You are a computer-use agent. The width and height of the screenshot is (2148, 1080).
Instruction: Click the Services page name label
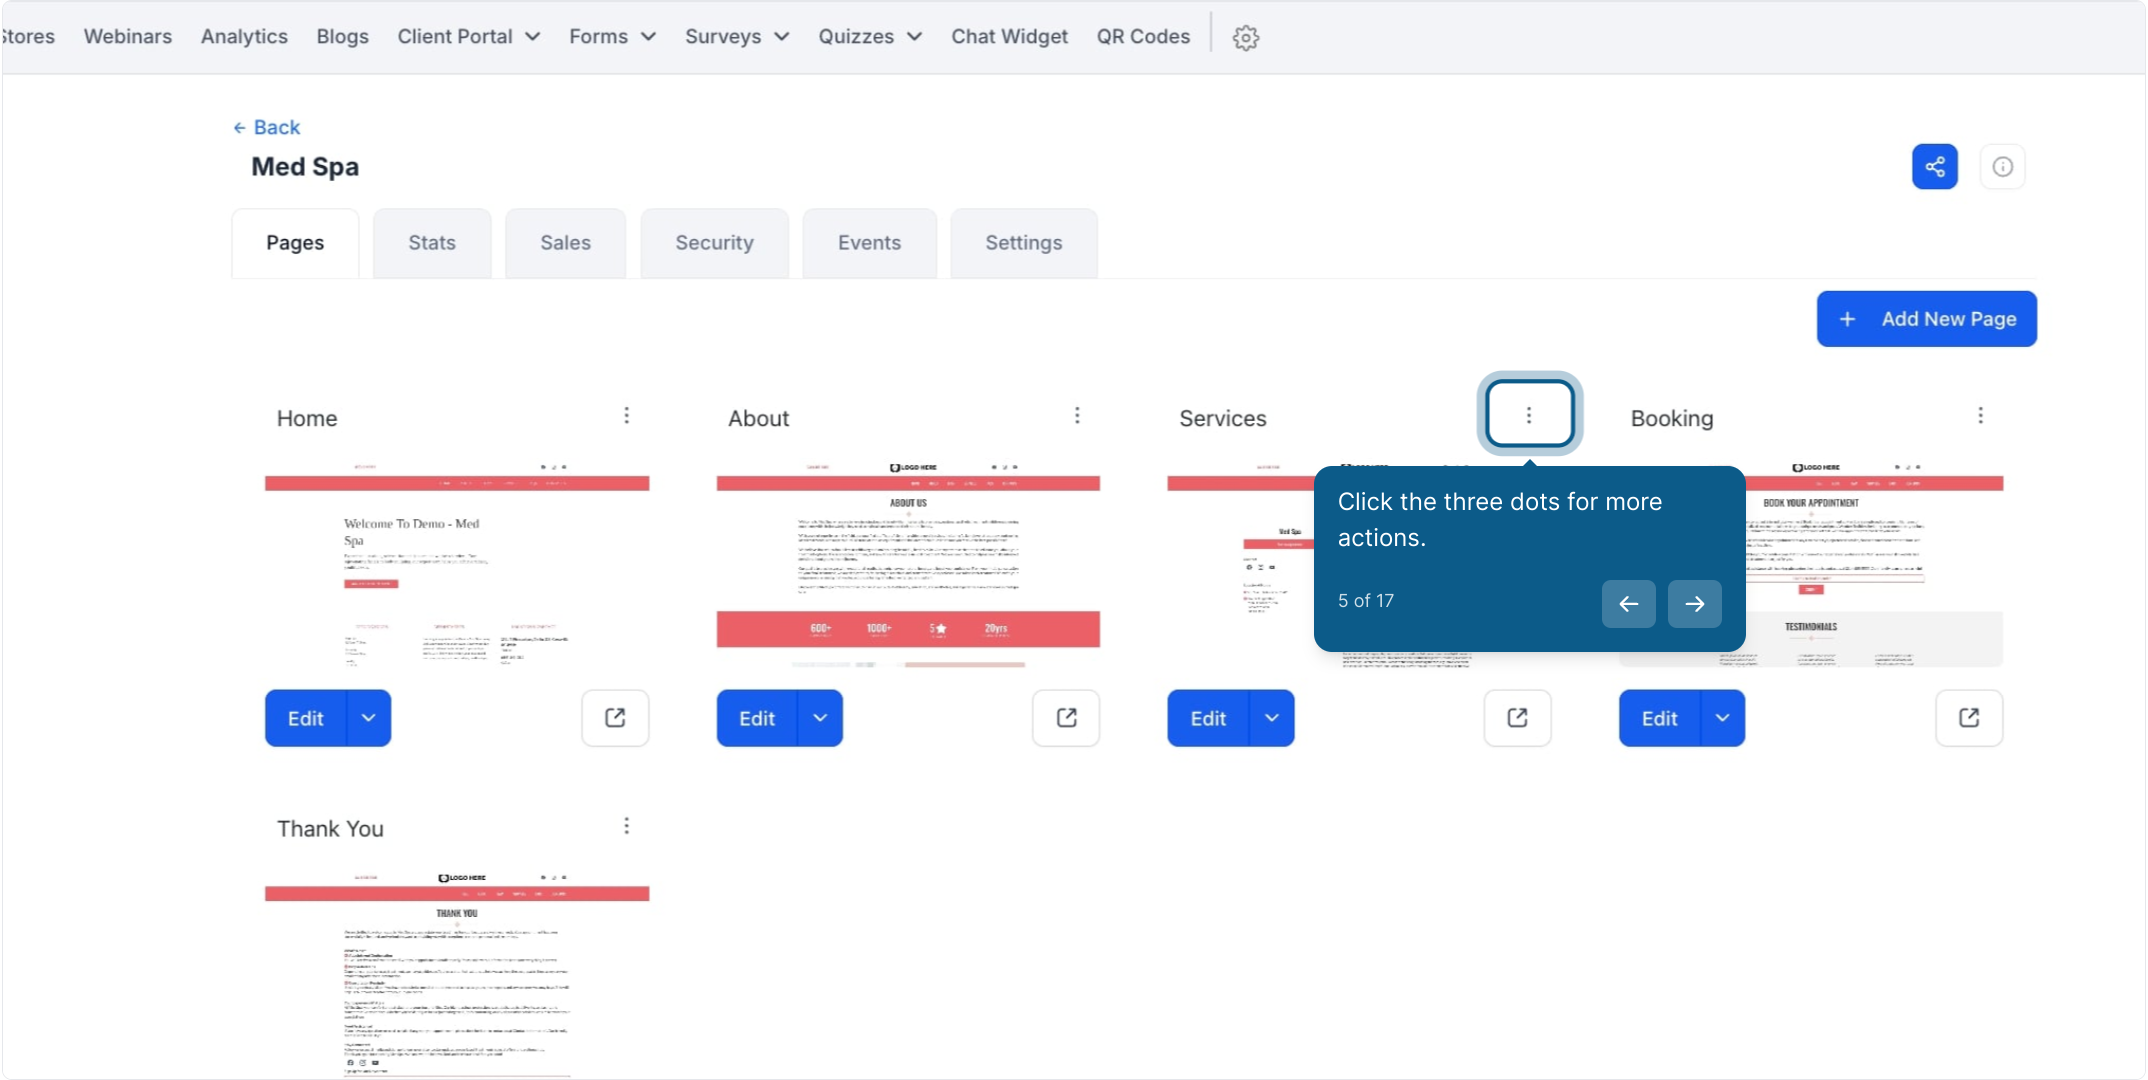pyautogui.click(x=1222, y=418)
